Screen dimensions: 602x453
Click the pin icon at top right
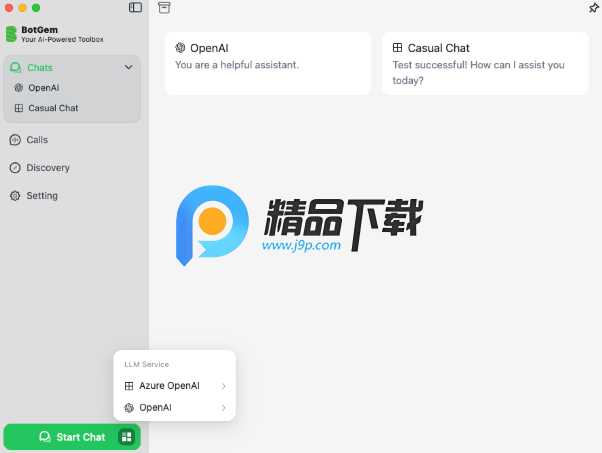(x=594, y=8)
